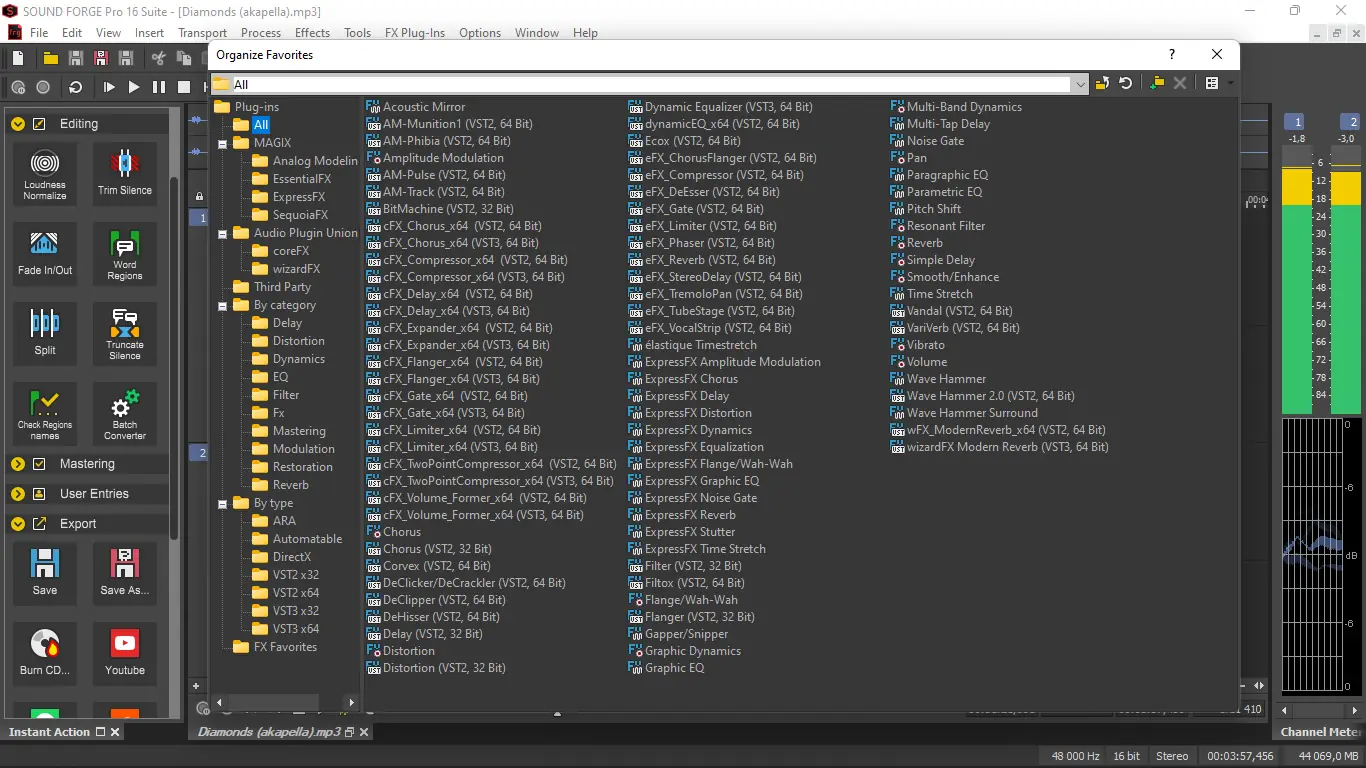Open the Effects menu

[312, 33]
